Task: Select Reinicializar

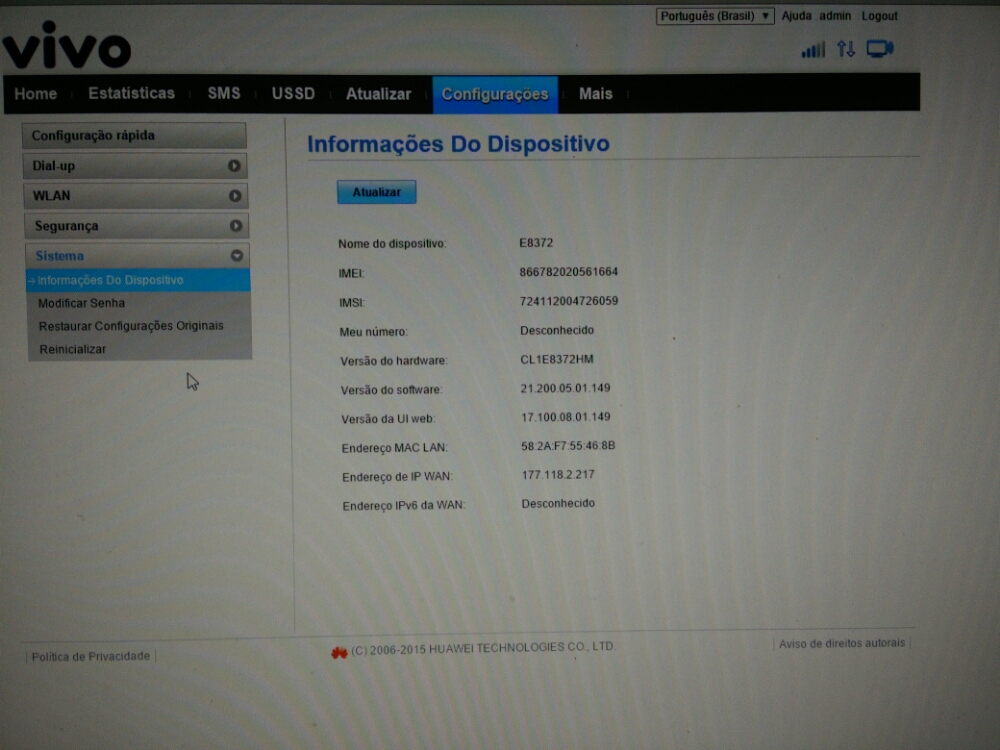Action: click(73, 349)
